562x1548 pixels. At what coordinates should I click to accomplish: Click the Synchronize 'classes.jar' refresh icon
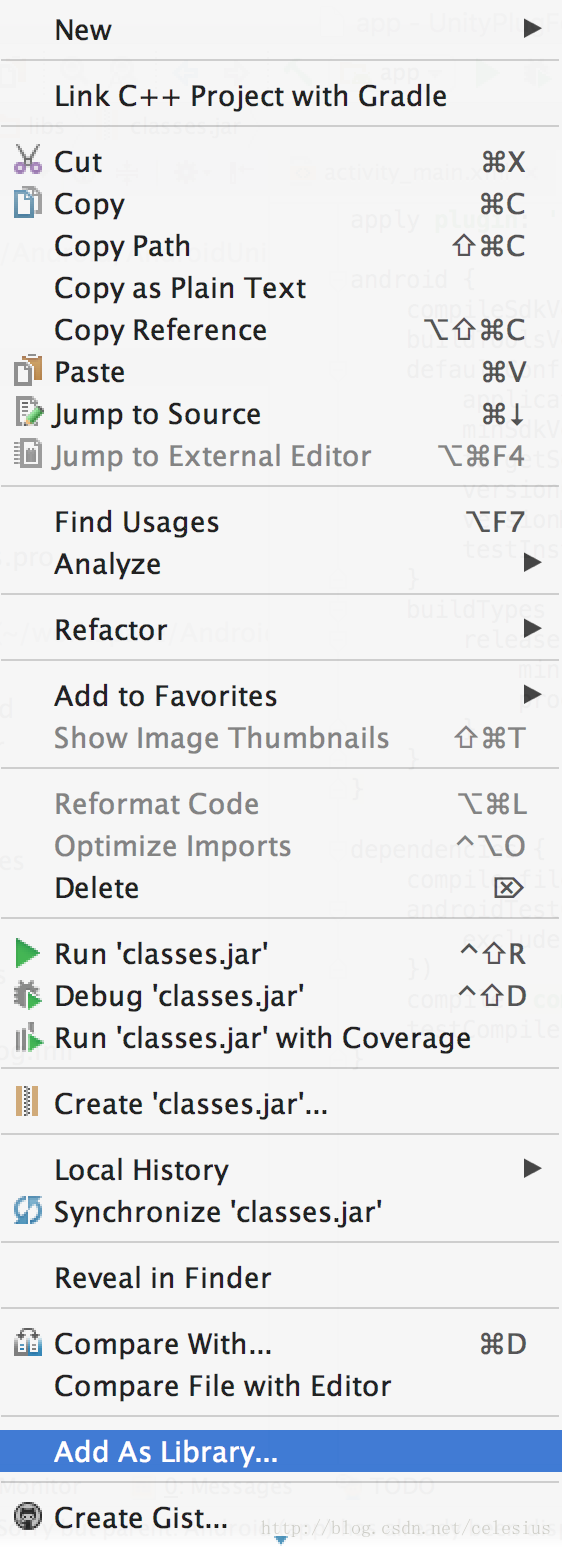click(x=27, y=1212)
